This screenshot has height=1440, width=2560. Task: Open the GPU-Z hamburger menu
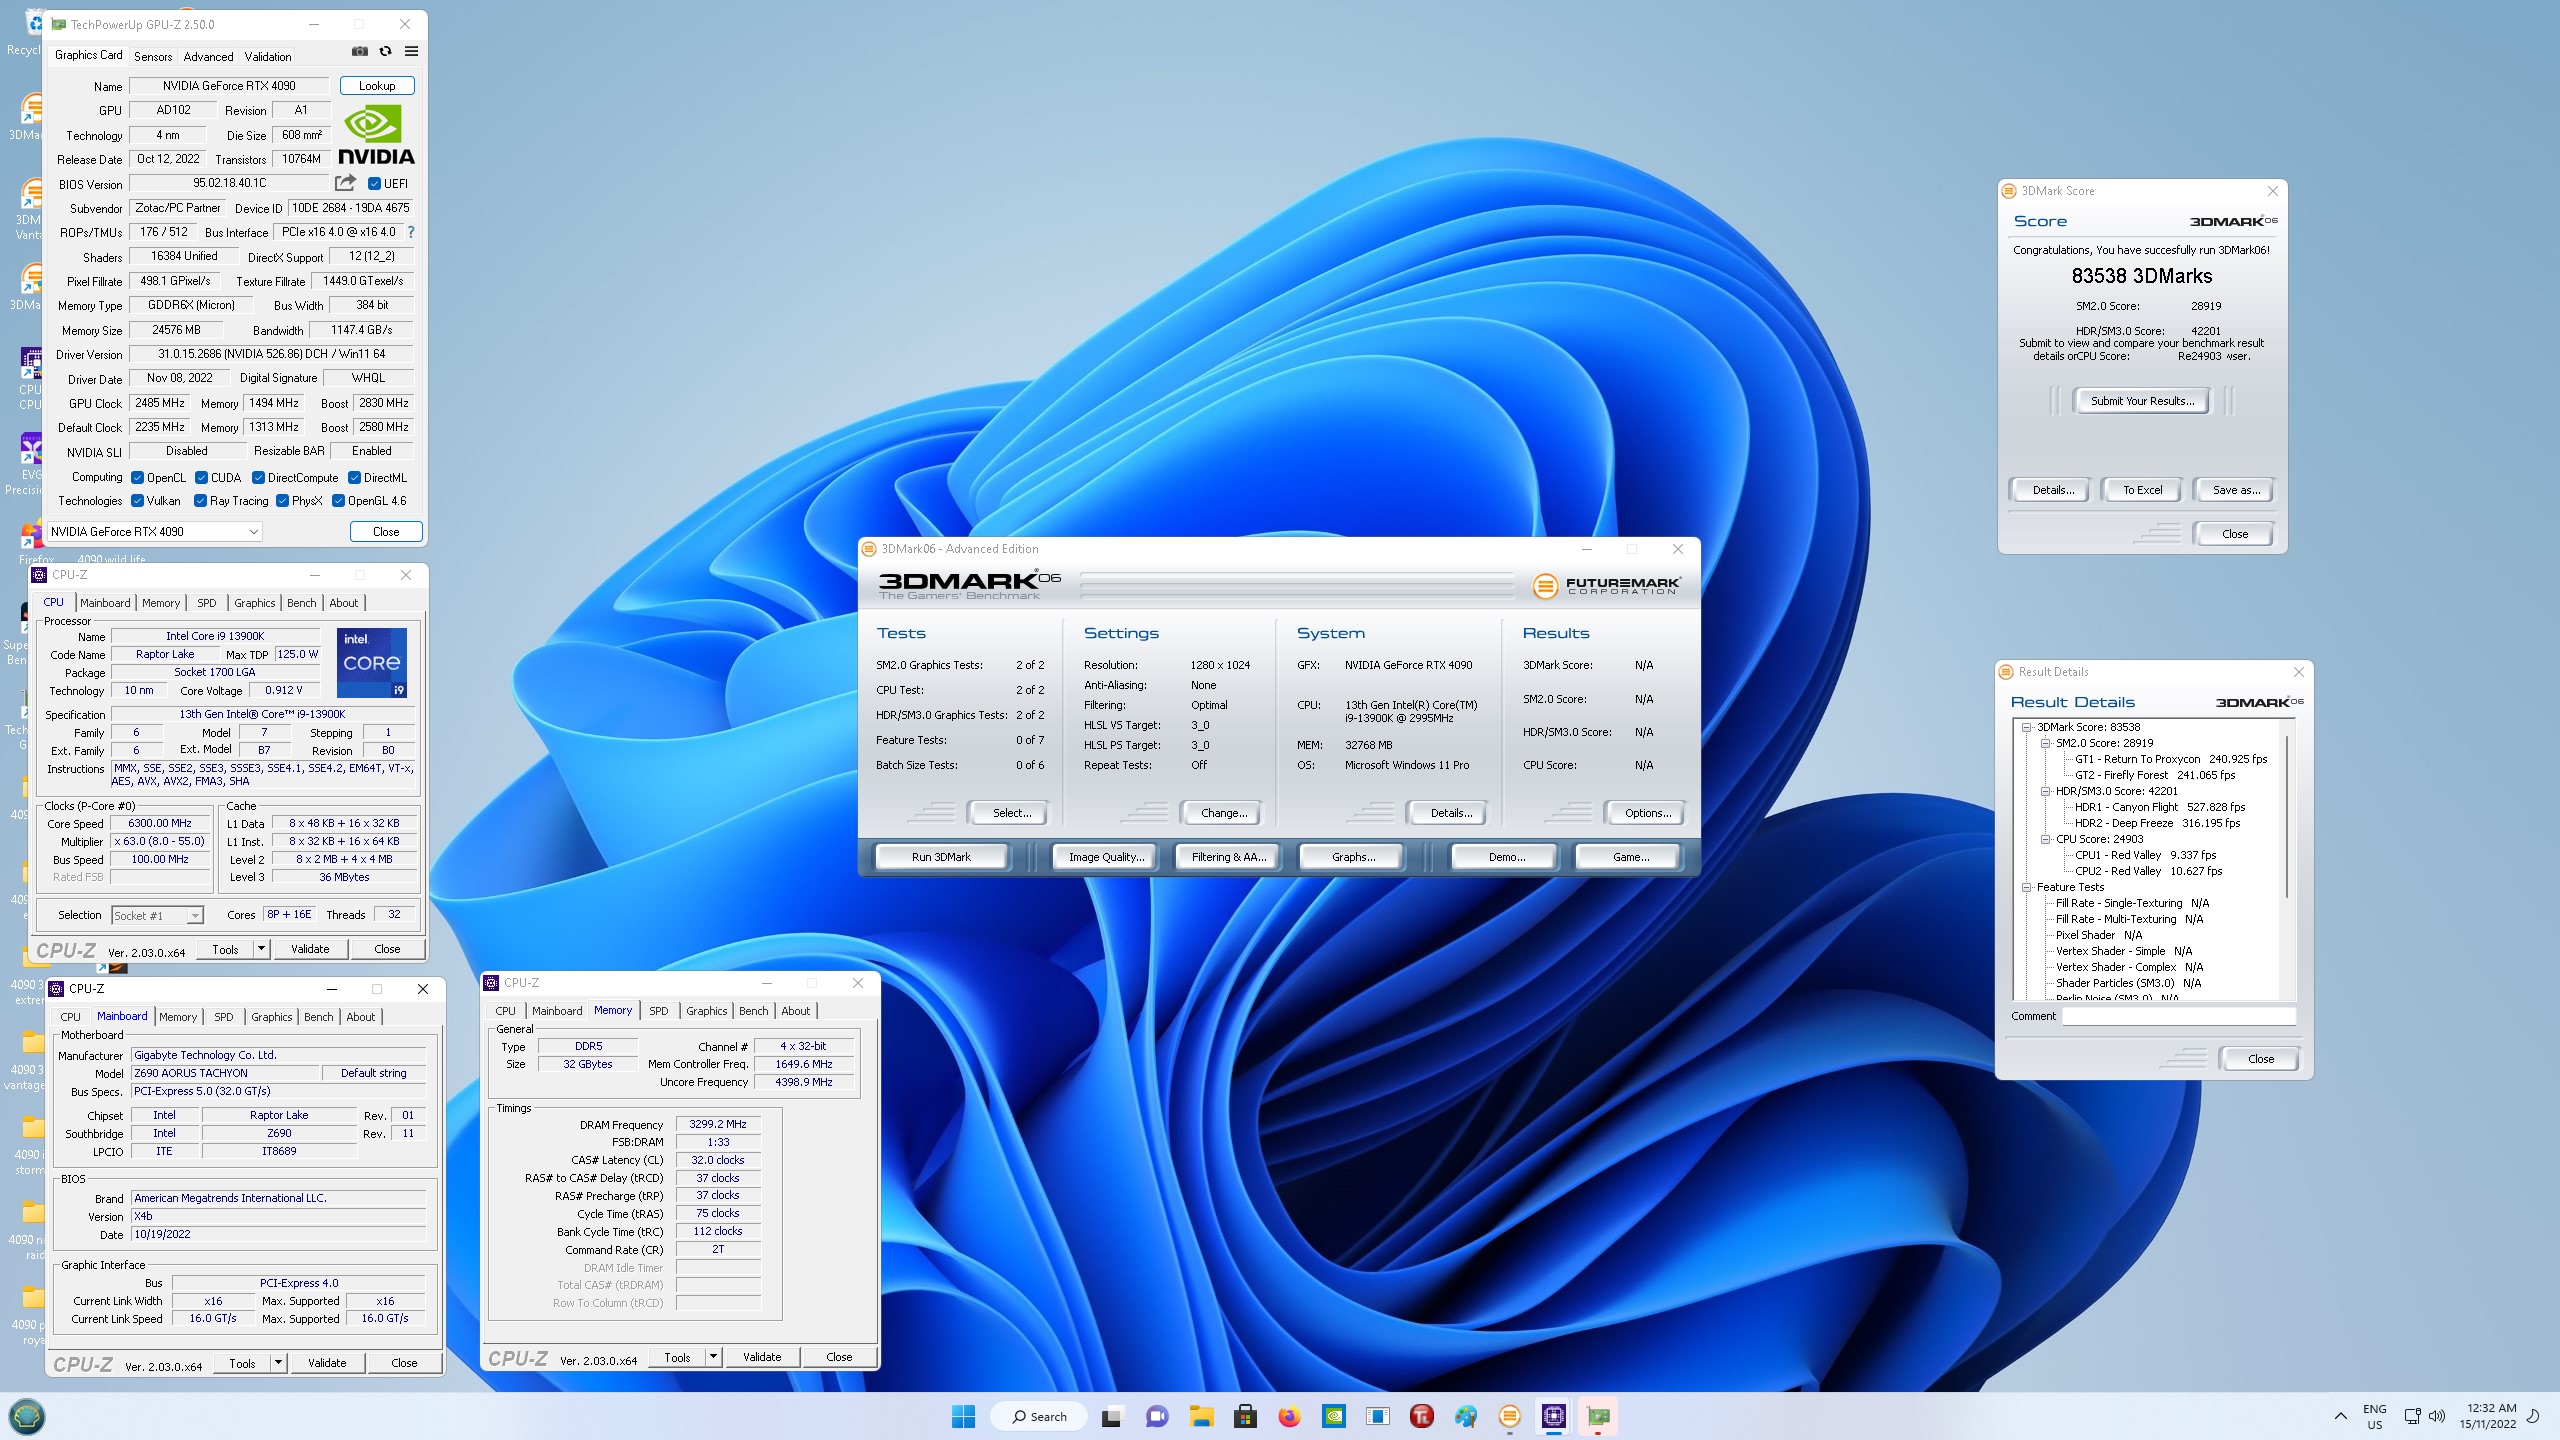point(411,52)
